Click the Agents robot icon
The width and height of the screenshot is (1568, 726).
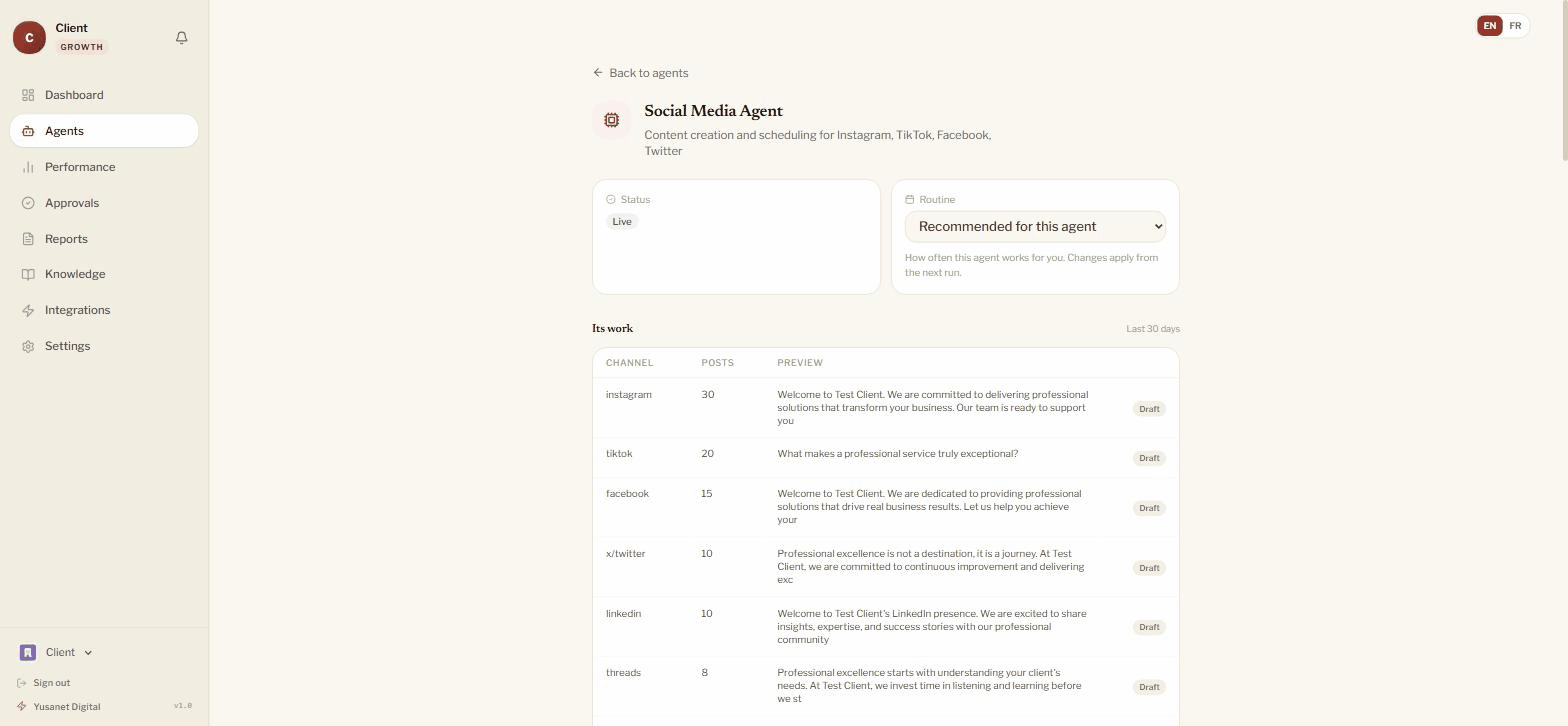pyautogui.click(x=28, y=131)
